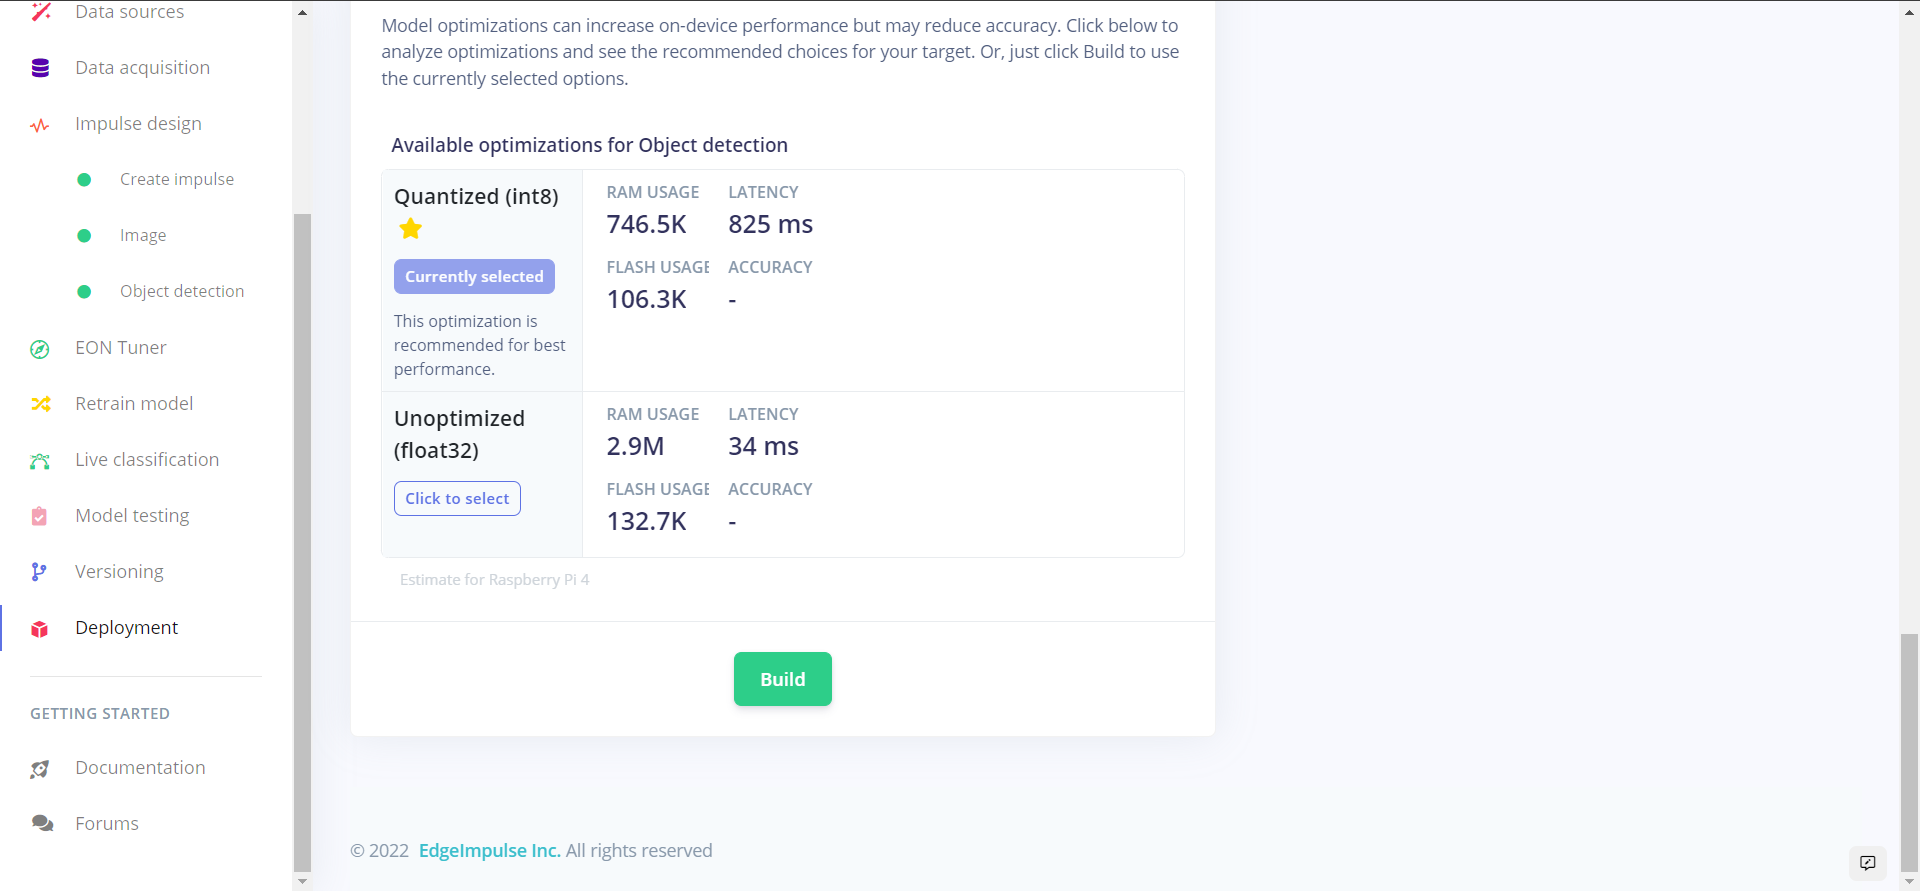Click the Impulse design pulse icon
Screen dimensions: 1920x891
40,125
